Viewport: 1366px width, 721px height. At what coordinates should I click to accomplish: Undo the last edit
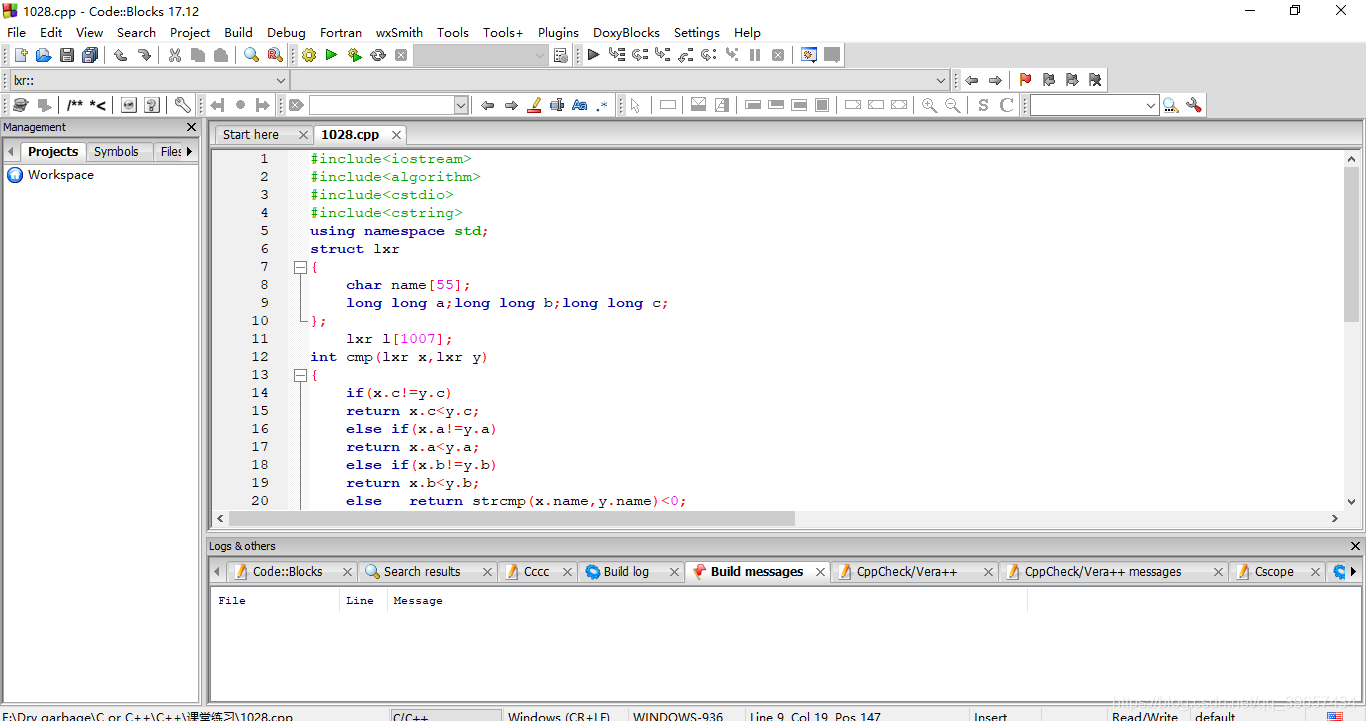click(121, 55)
